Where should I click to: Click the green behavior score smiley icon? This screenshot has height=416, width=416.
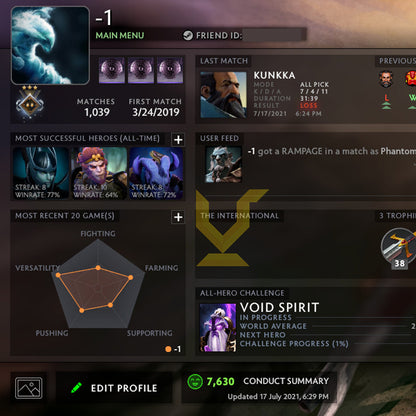click(x=195, y=382)
